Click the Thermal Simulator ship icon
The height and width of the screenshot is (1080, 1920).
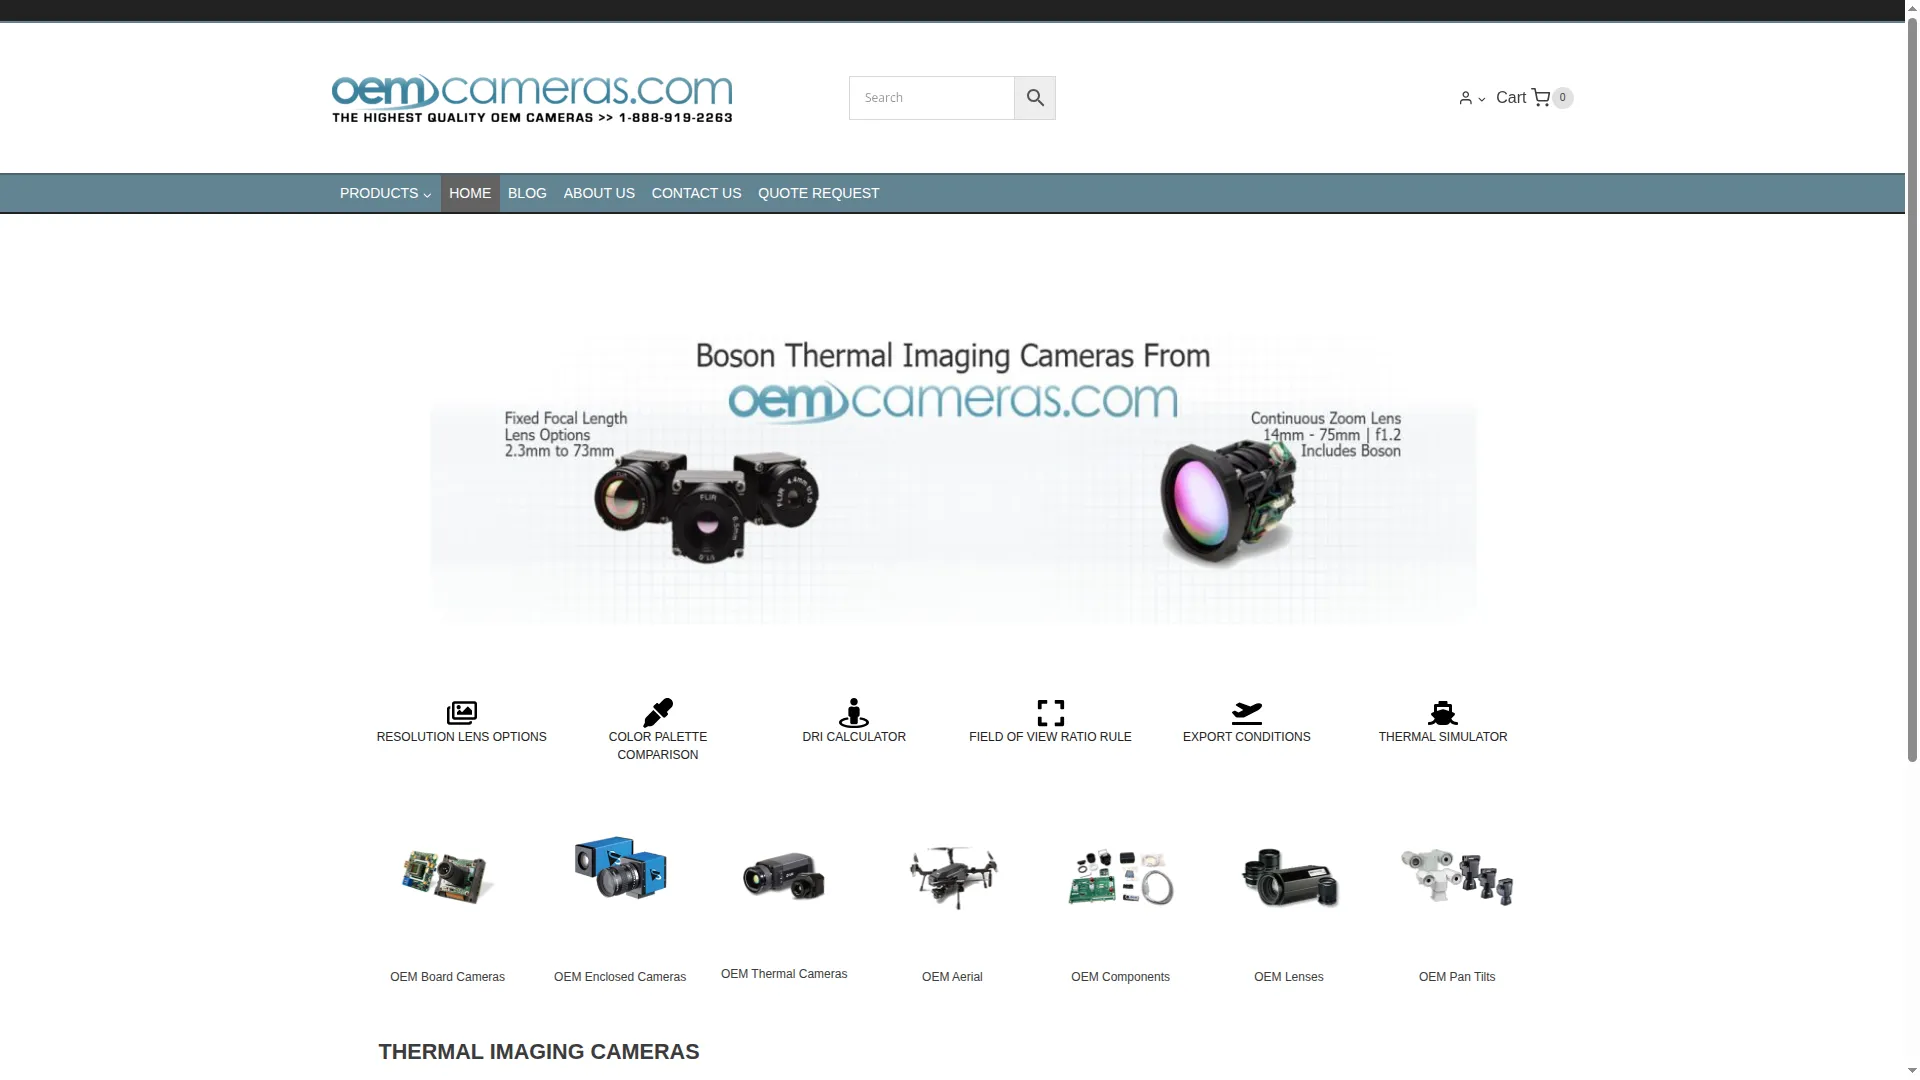pos(1443,713)
